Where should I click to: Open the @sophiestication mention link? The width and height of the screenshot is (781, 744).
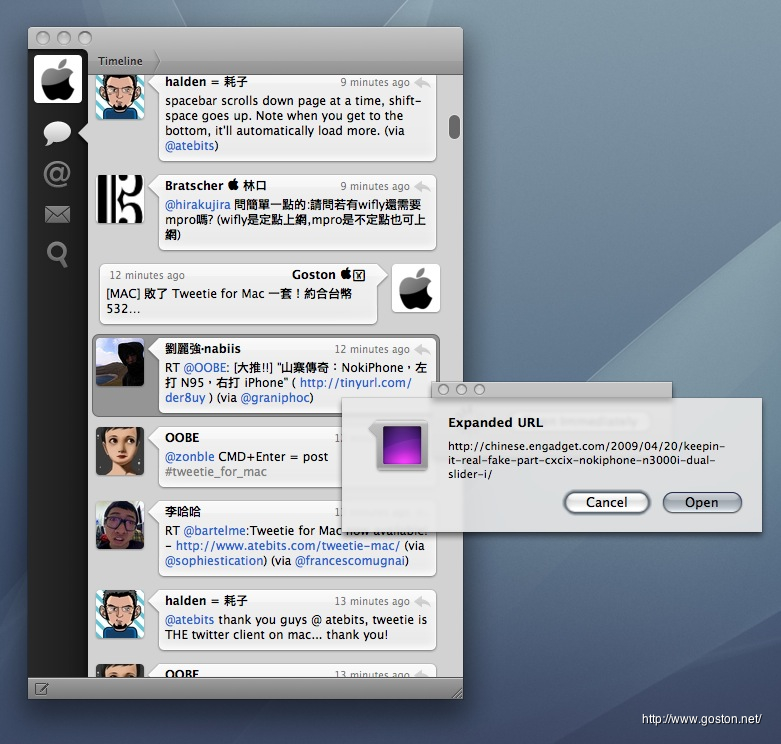(214, 561)
